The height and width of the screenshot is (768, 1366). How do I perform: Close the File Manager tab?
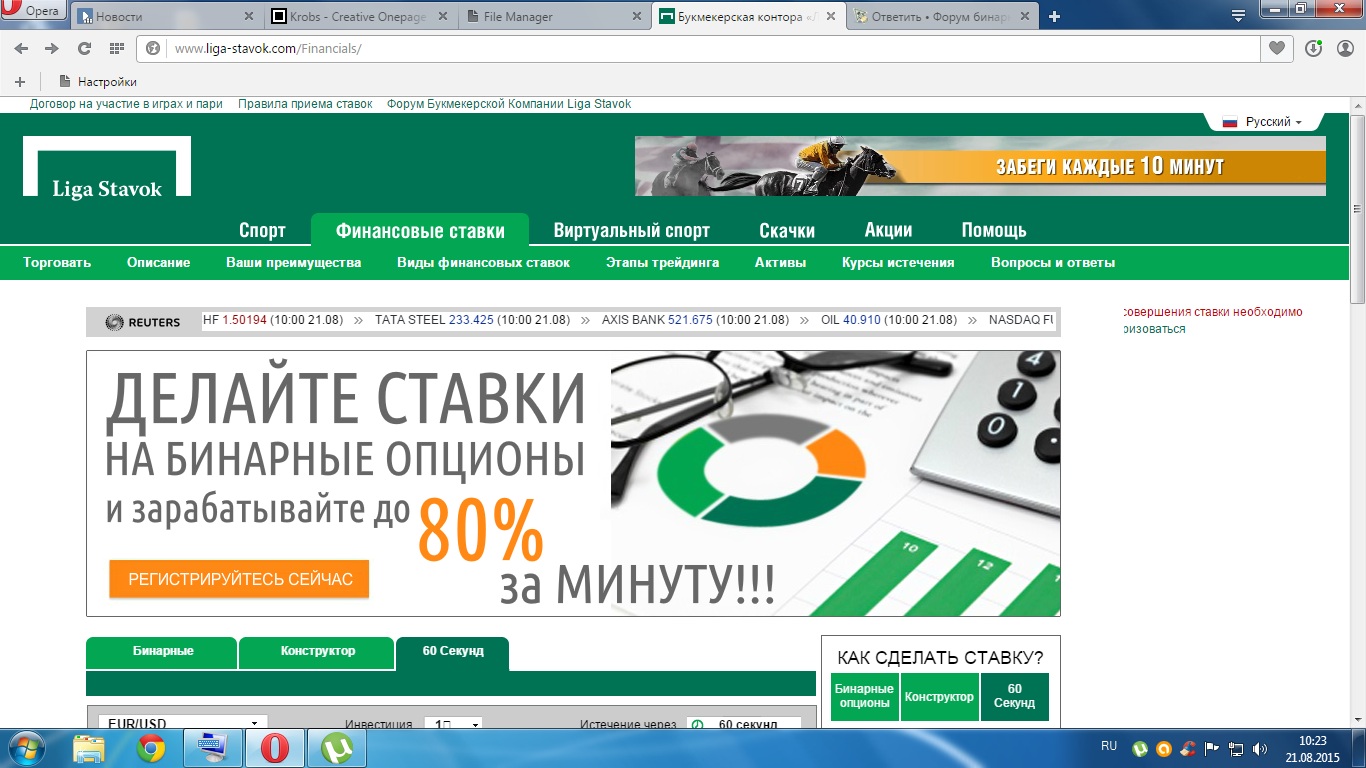(x=636, y=17)
